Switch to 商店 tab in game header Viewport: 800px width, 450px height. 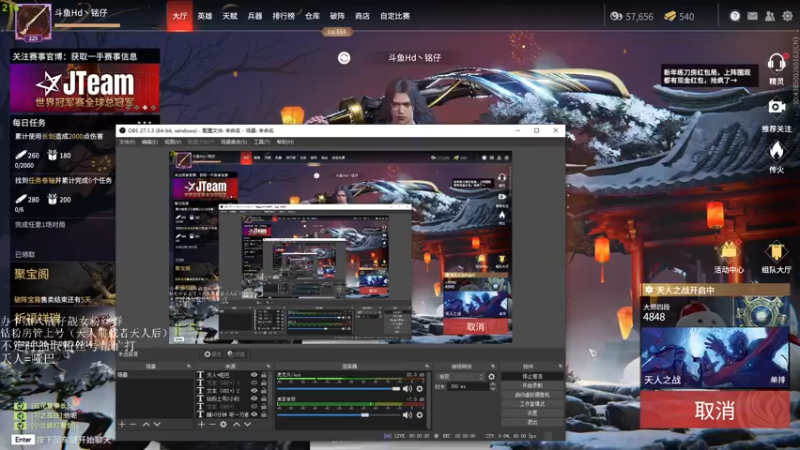coord(362,16)
